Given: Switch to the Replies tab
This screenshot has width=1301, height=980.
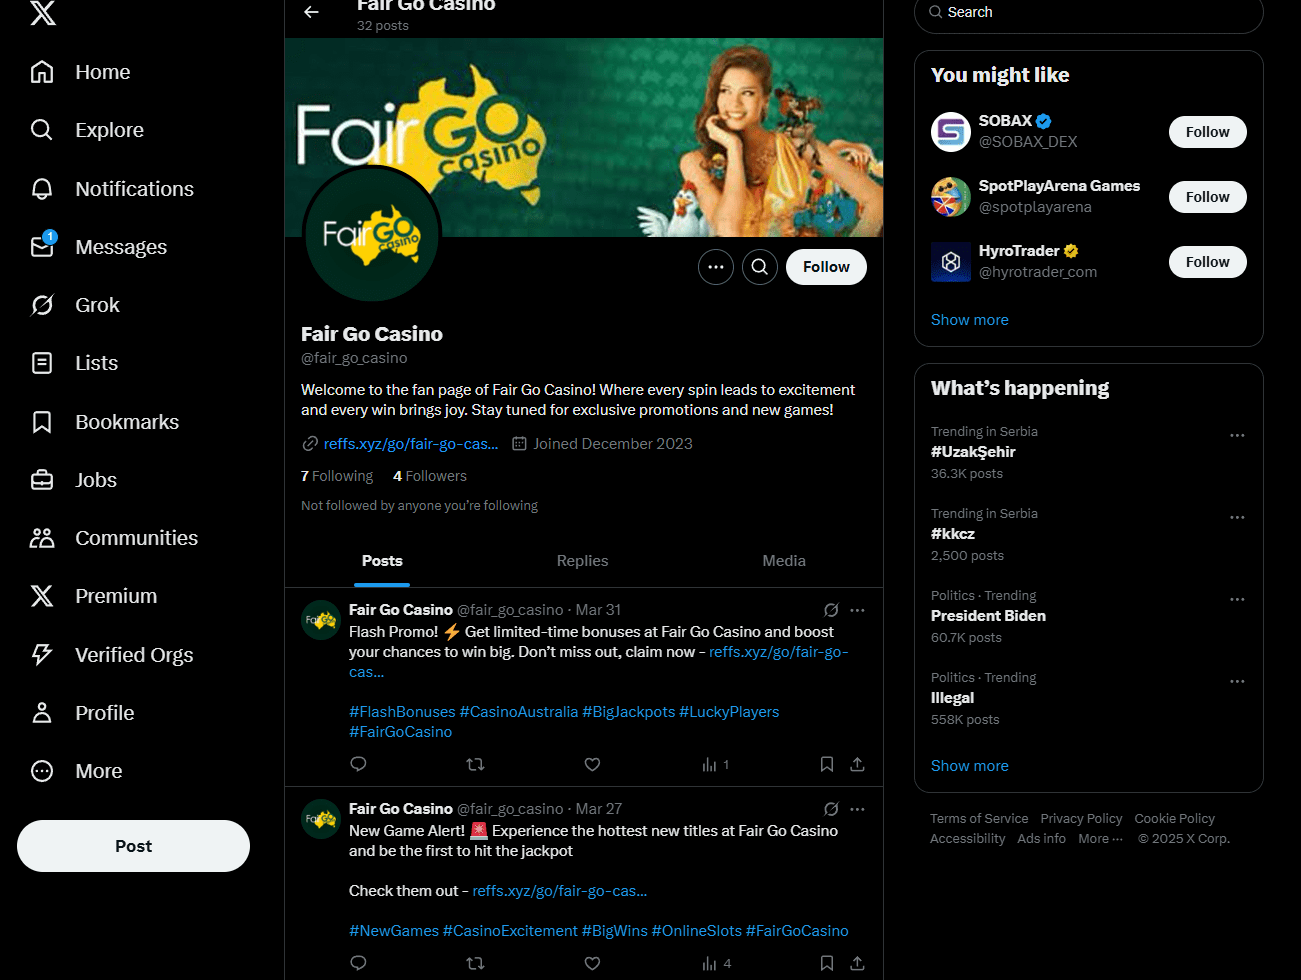Looking at the screenshot, I should [582, 561].
